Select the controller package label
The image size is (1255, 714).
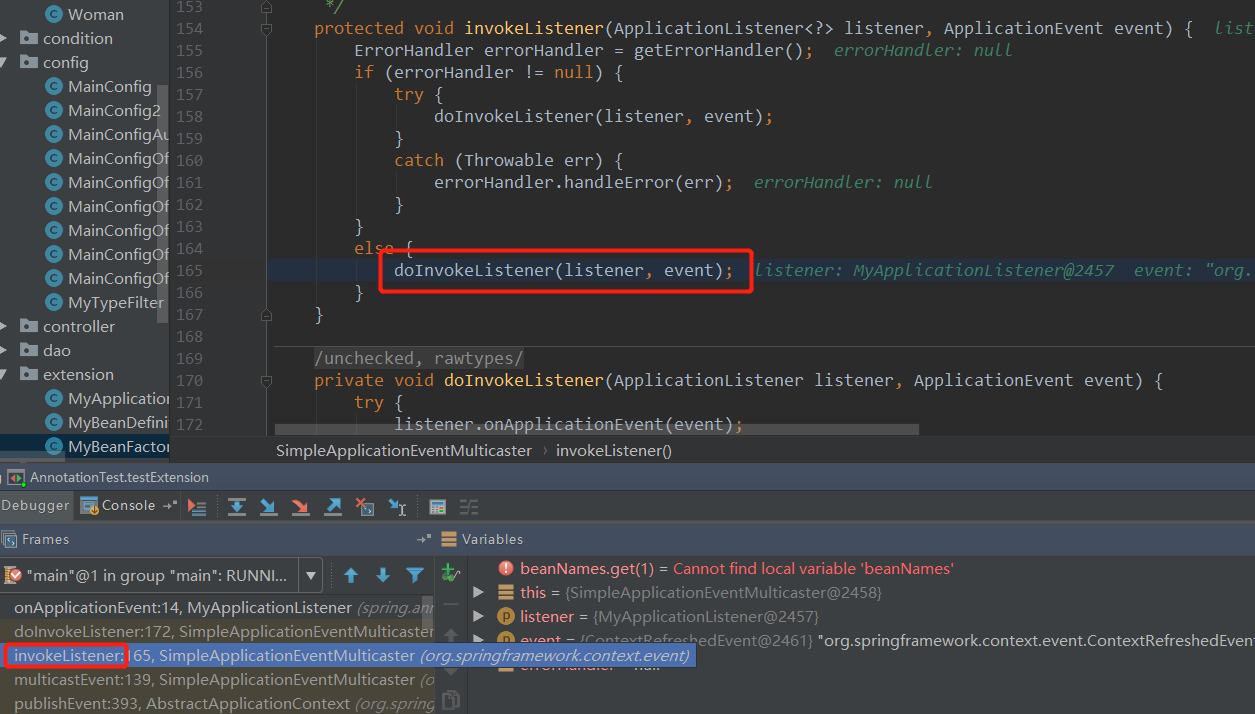78,326
